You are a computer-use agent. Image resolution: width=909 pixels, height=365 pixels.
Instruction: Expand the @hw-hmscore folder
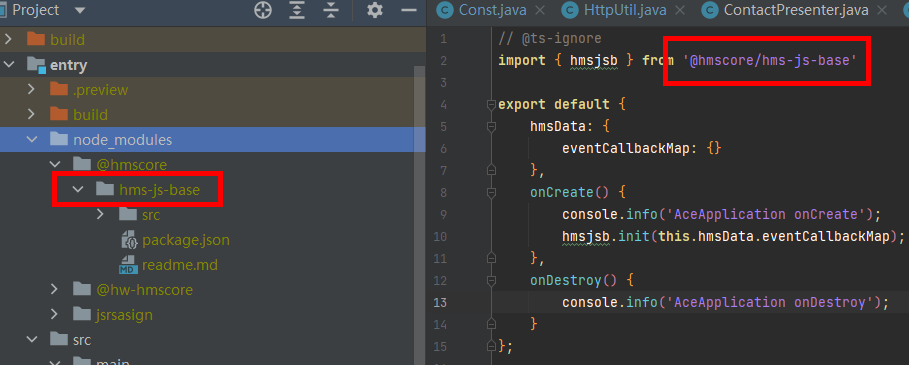point(54,289)
